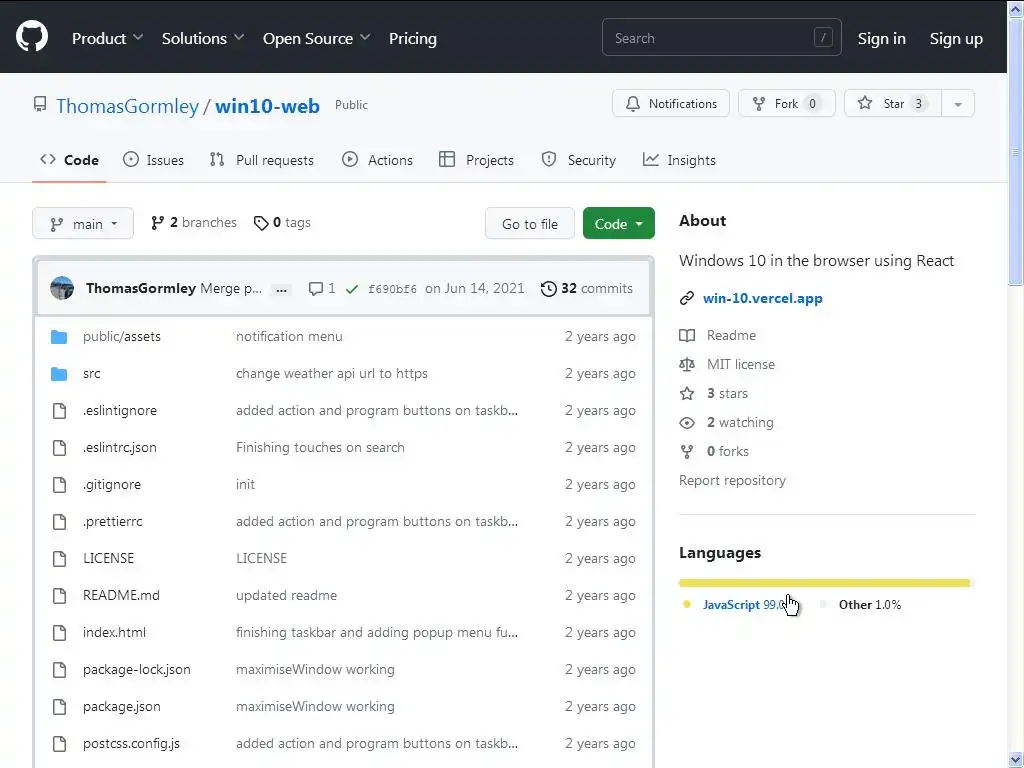This screenshot has height=768, width=1024.
Task: Click the tag icon beside 0 tags
Action: pyautogui.click(x=261, y=223)
